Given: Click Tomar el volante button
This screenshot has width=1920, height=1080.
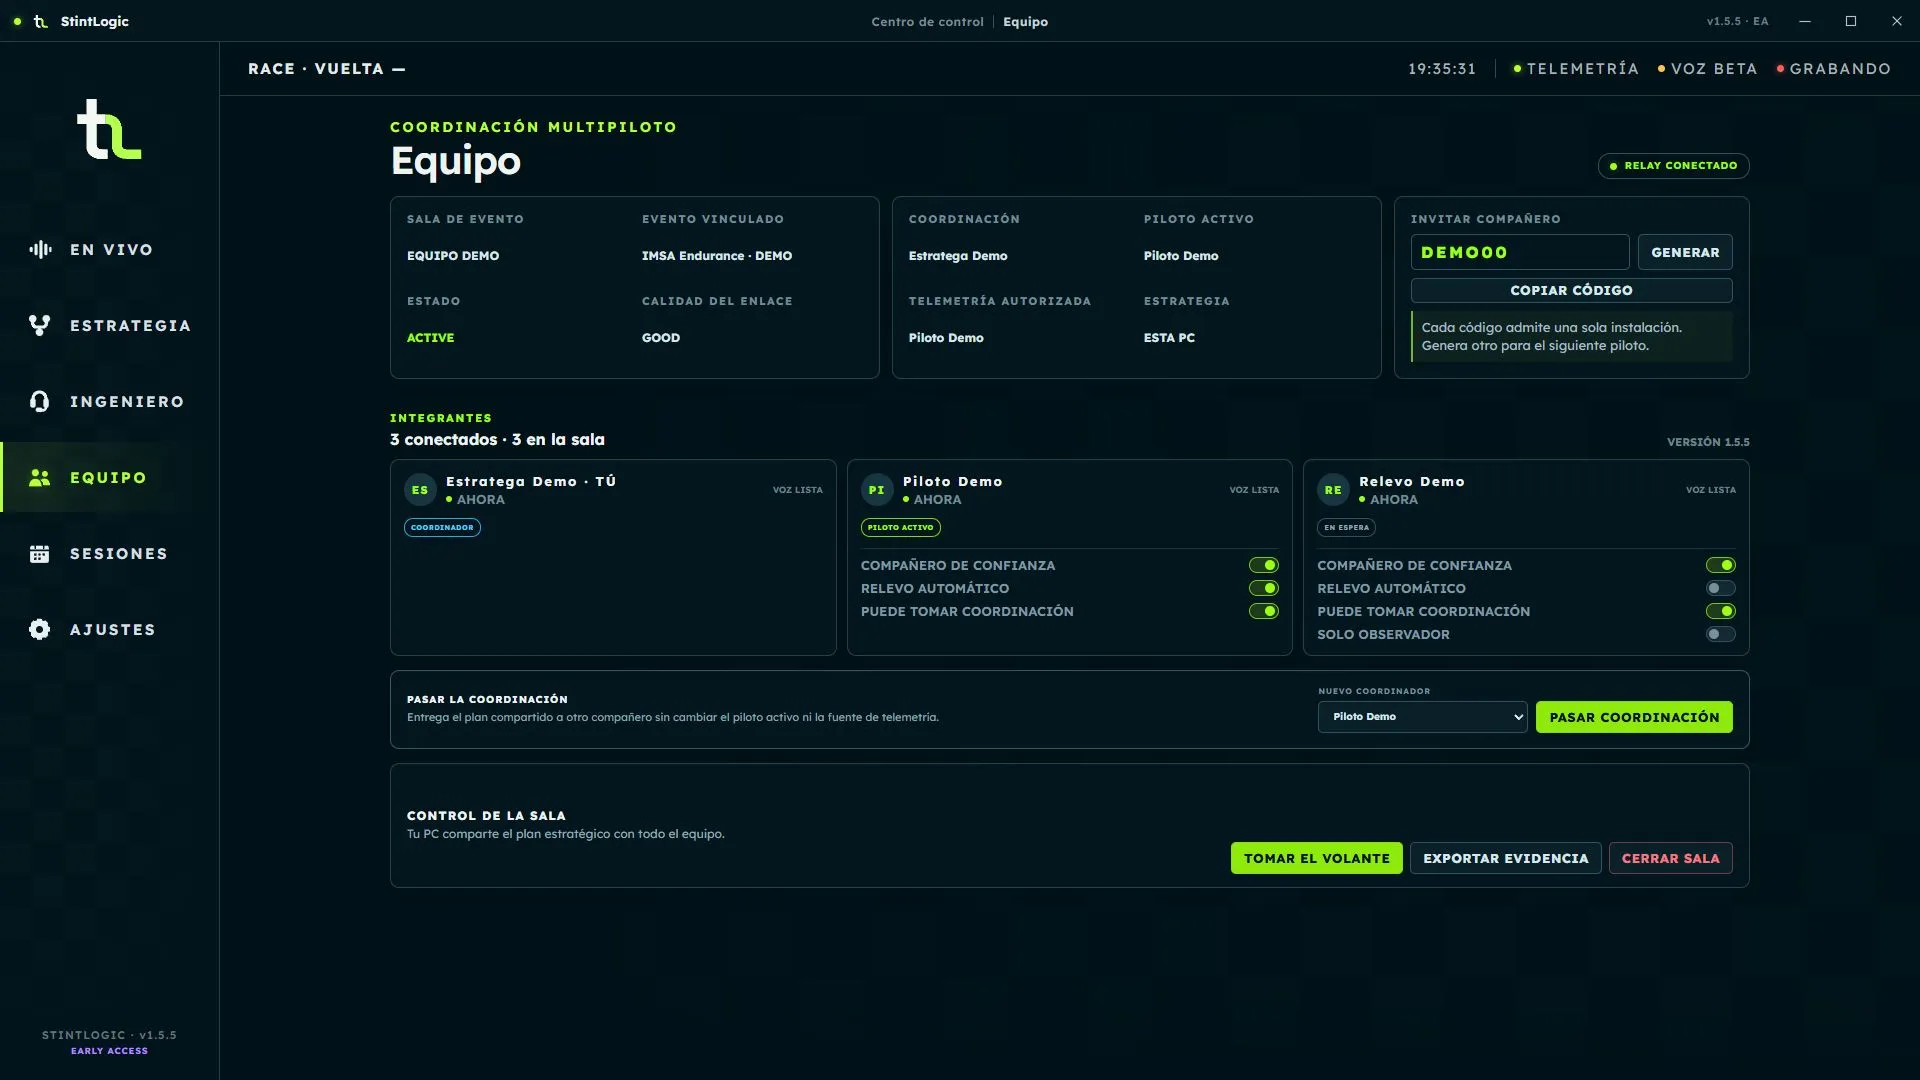Looking at the screenshot, I should 1316,859.
